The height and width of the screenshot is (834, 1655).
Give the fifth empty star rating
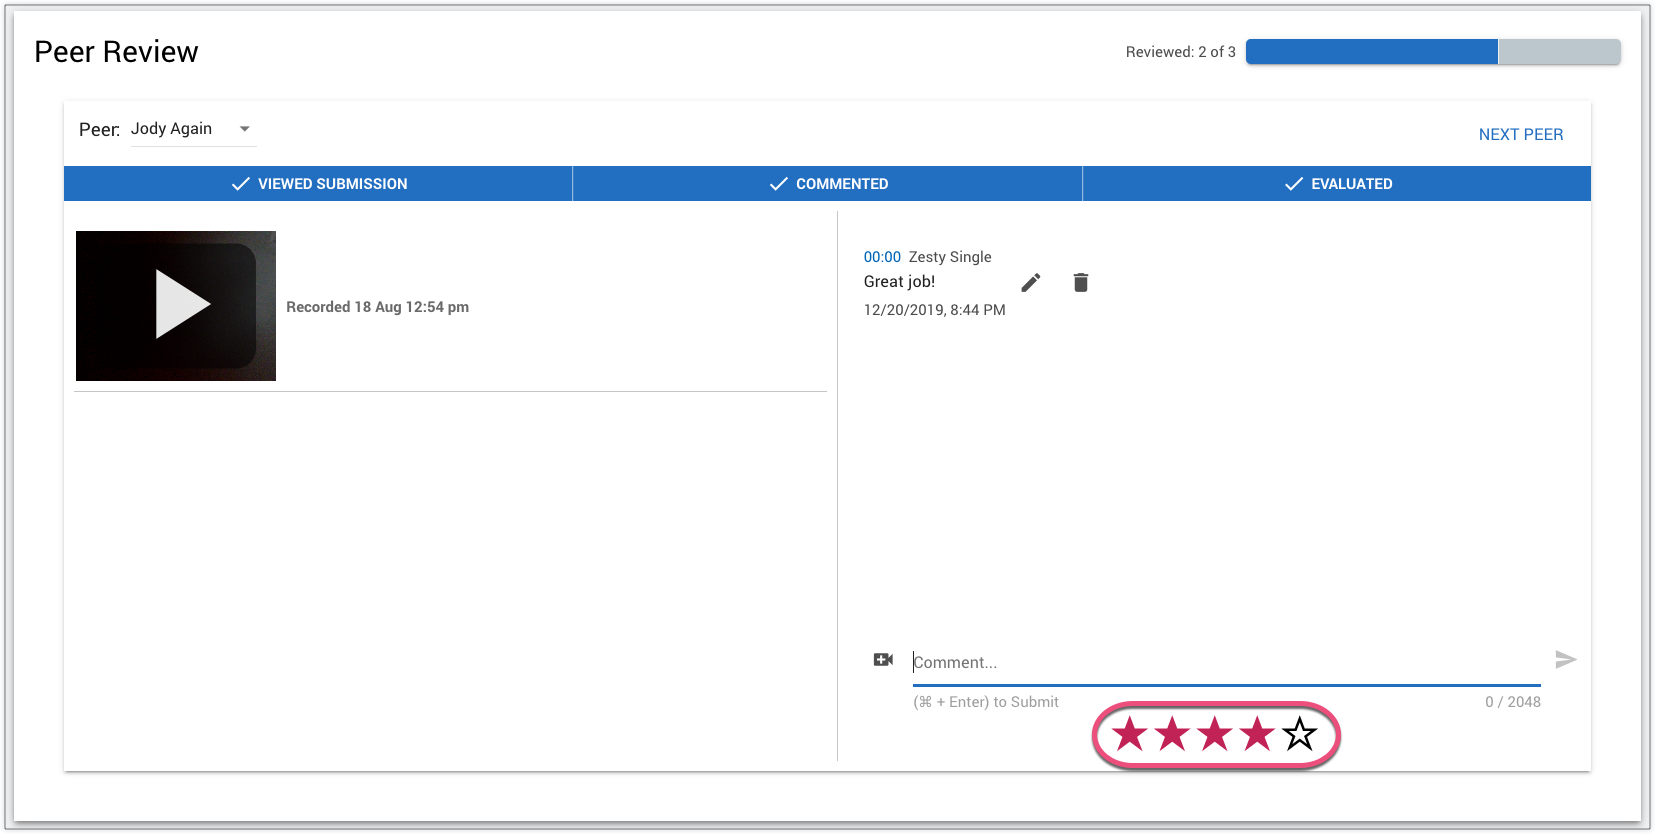(x=1300, y=735)
